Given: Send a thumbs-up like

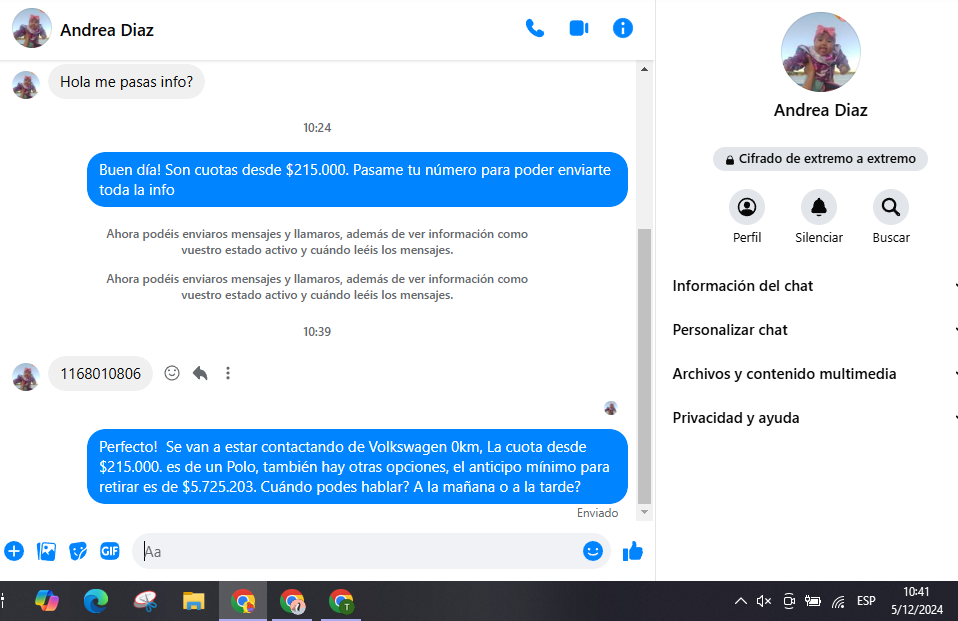Looking at the screenshot, I should [x=633, y=551].
